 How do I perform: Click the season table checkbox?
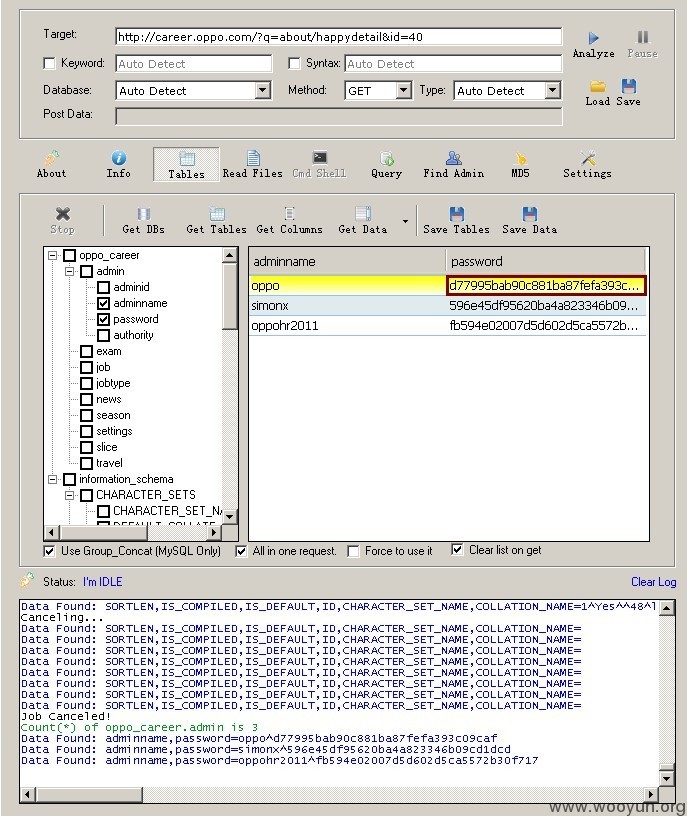pos(86,415)
